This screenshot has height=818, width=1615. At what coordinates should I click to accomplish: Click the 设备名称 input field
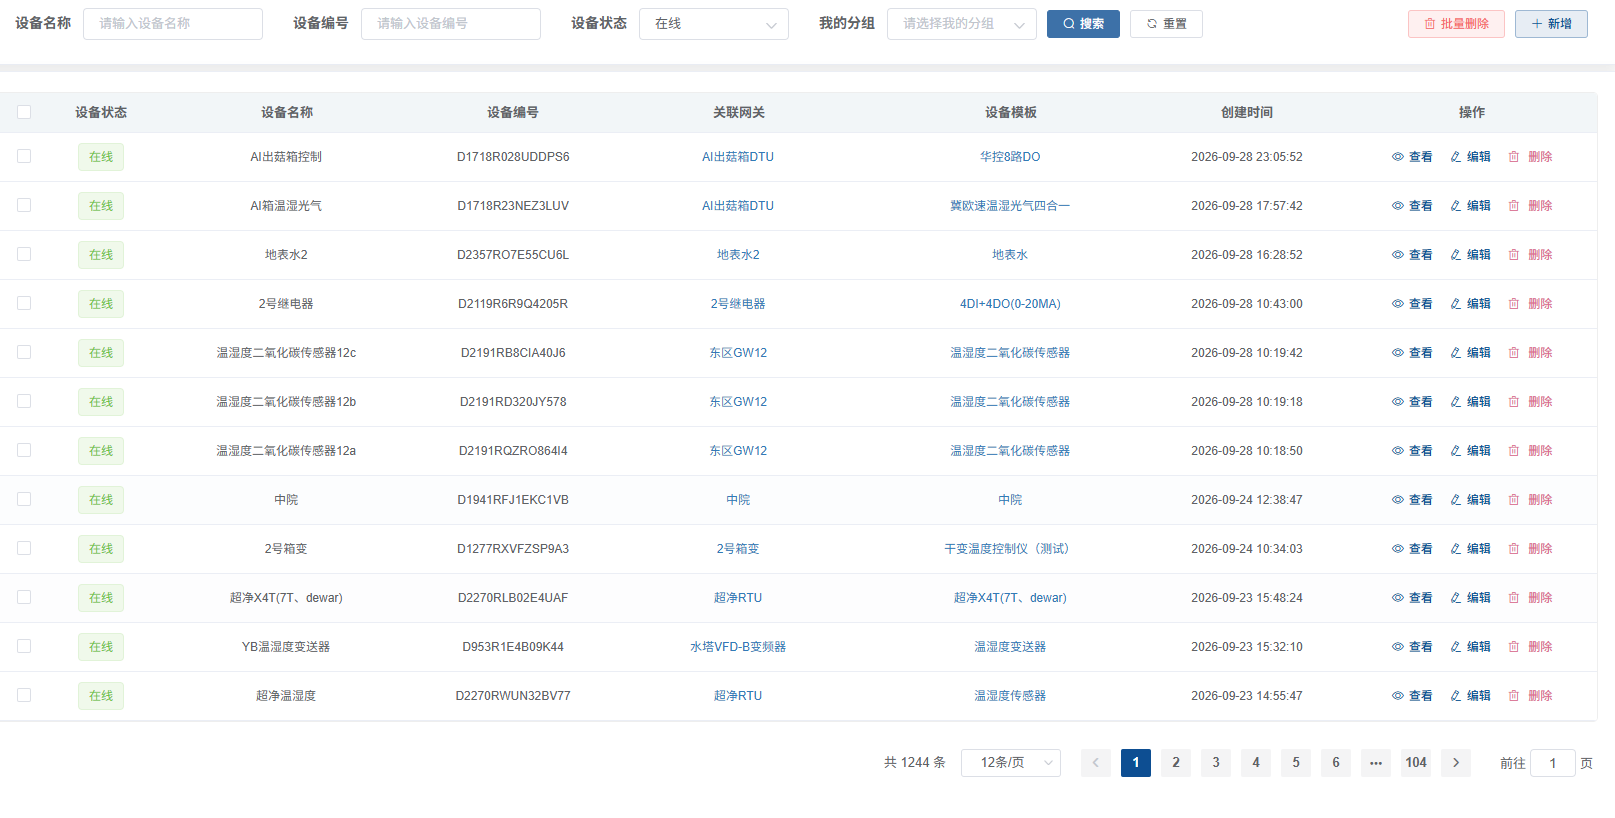point(173,24)
